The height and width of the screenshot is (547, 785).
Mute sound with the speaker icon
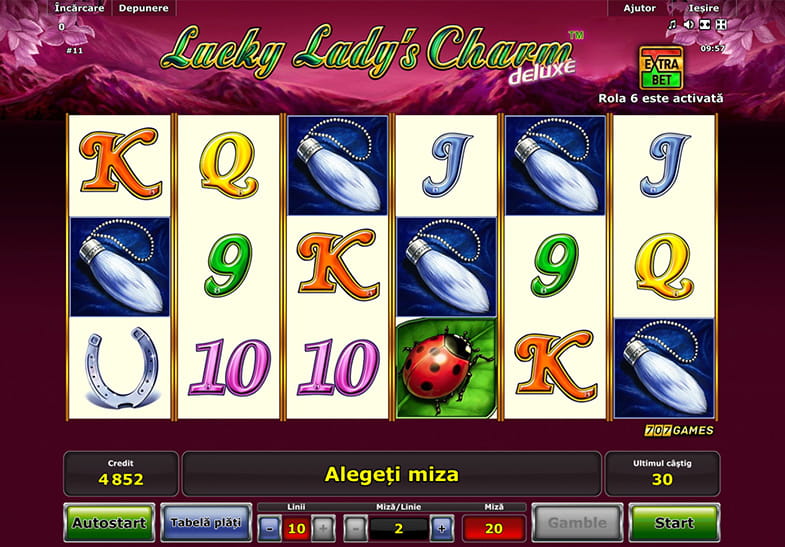click(689, 25)
